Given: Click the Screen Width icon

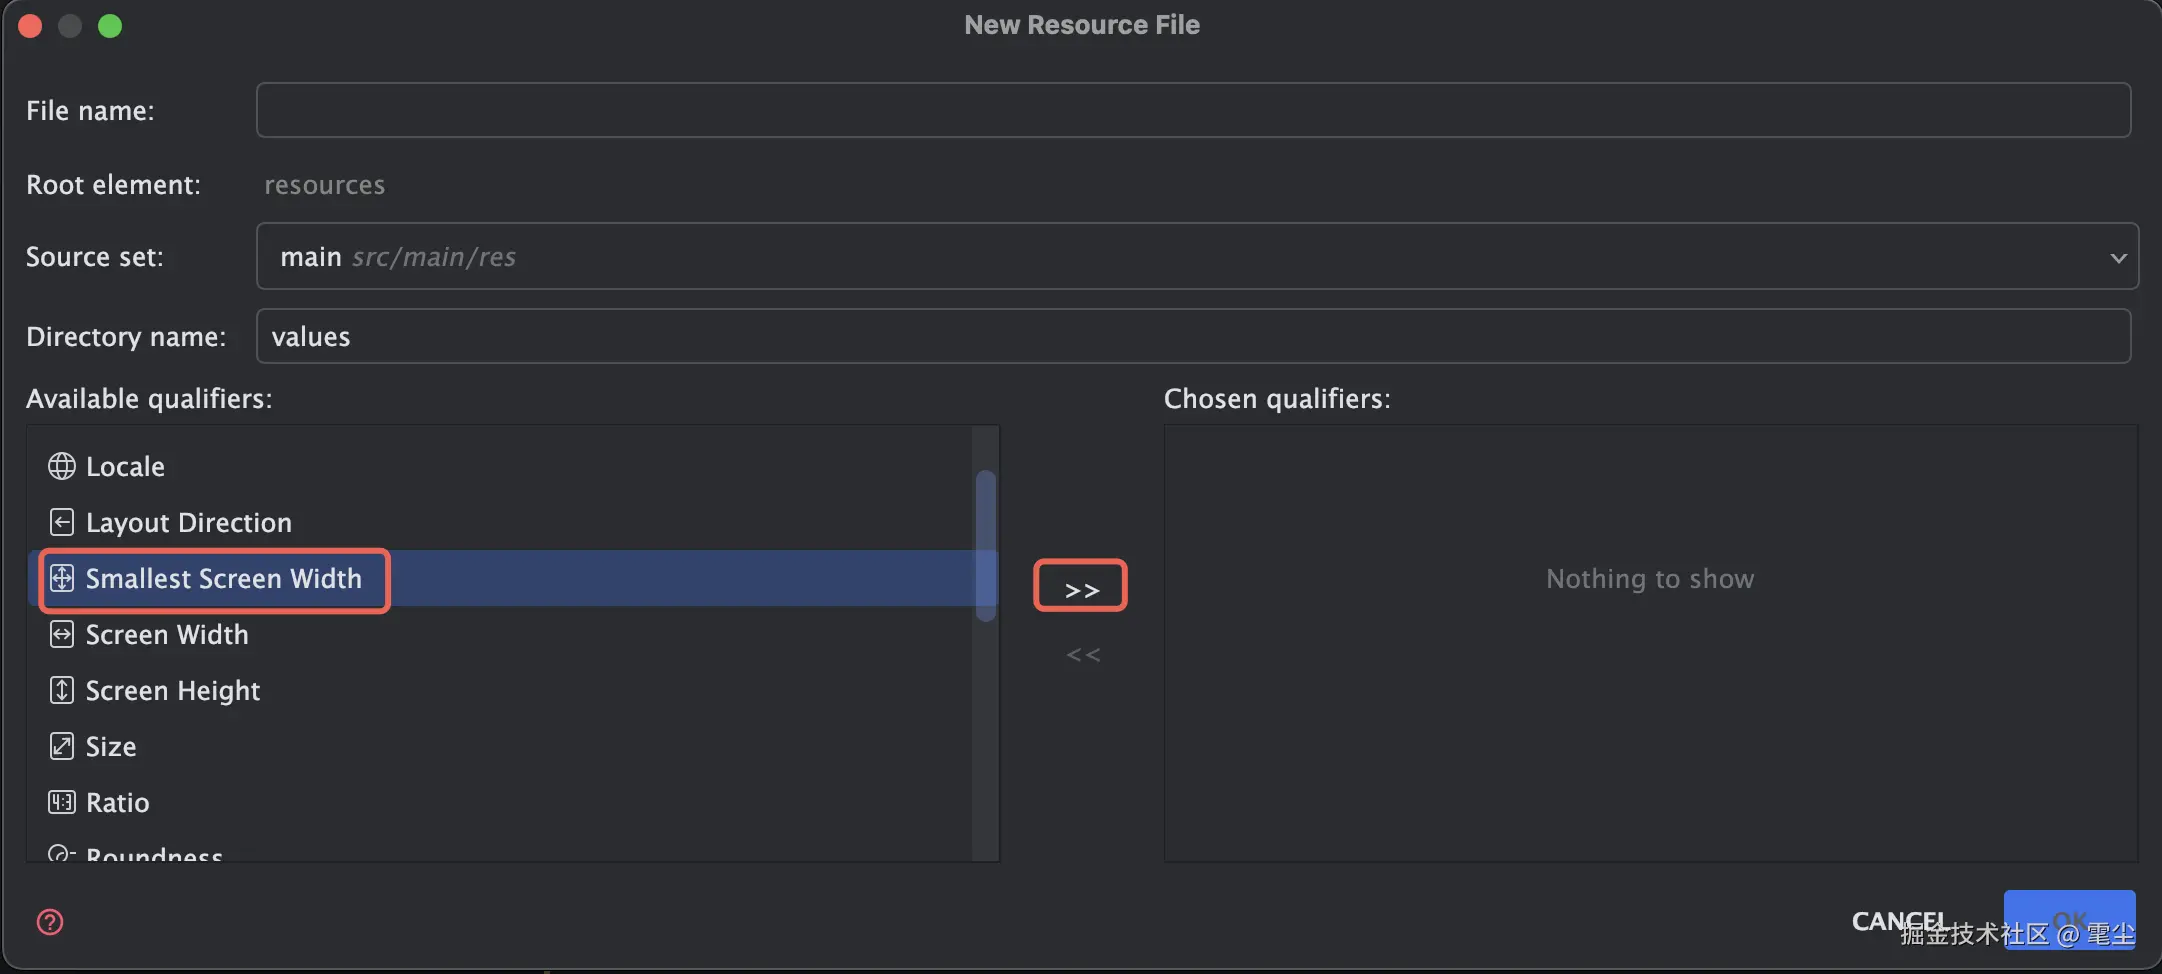Looking at the screenshot, I should point(62,634).
